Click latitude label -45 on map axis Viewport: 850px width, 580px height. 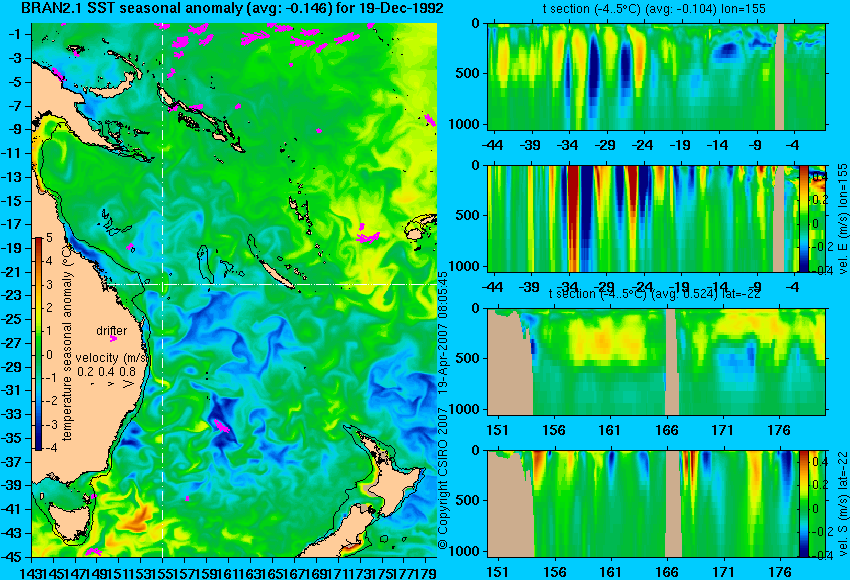11,557
